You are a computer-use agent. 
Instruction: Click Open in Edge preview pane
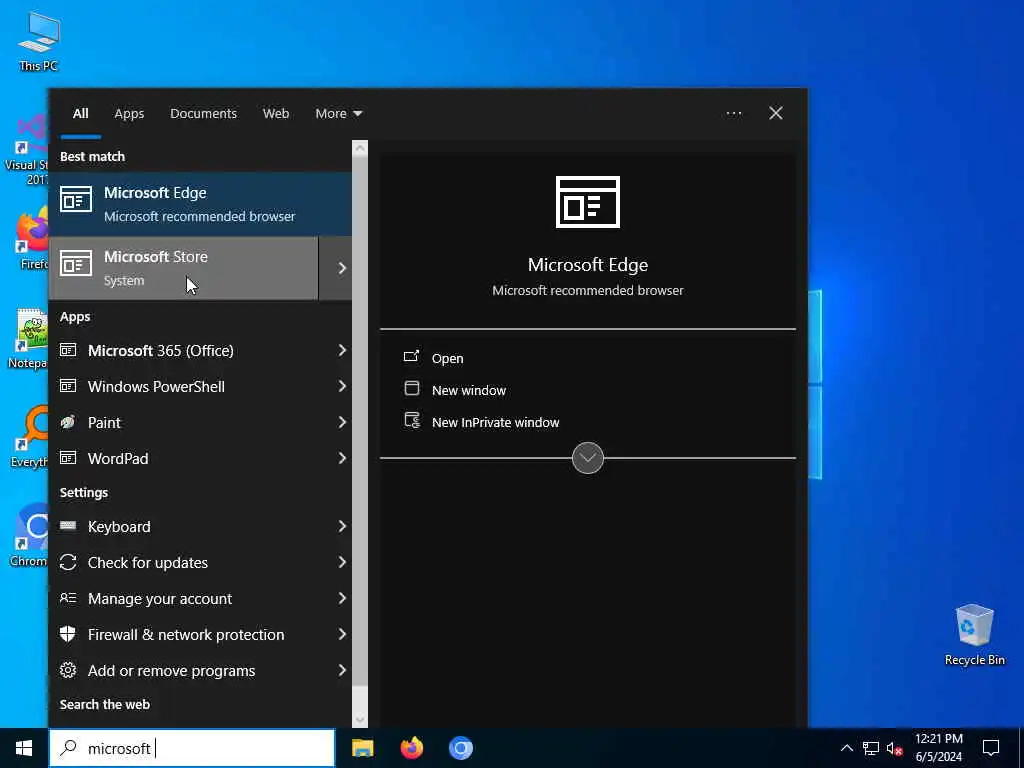(447, 359)
